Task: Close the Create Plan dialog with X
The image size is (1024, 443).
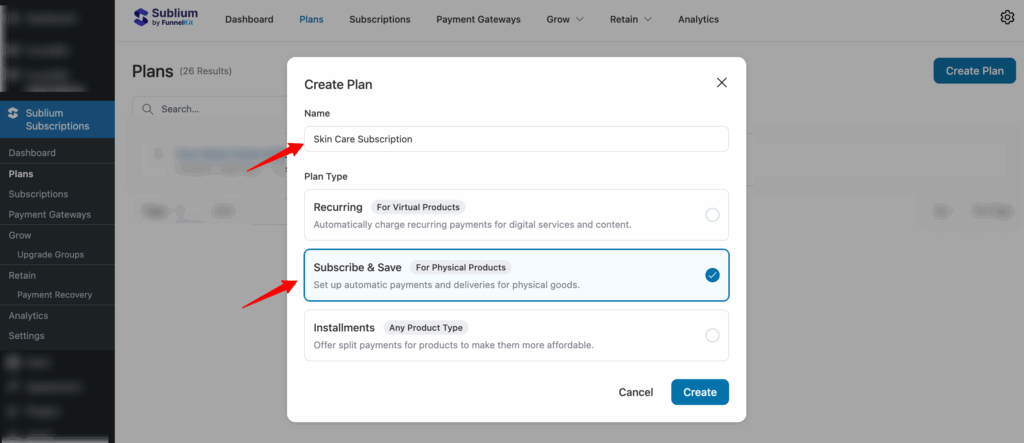Action: (x=722, y=83)
